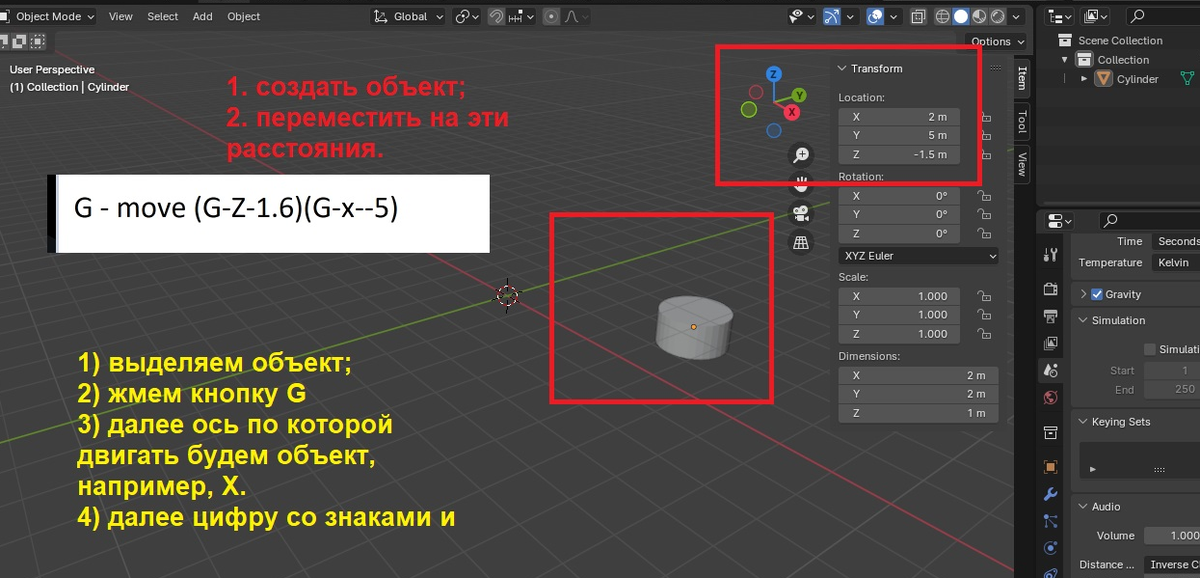Switch to rendered viewport shading

click(x=997, y=16)
